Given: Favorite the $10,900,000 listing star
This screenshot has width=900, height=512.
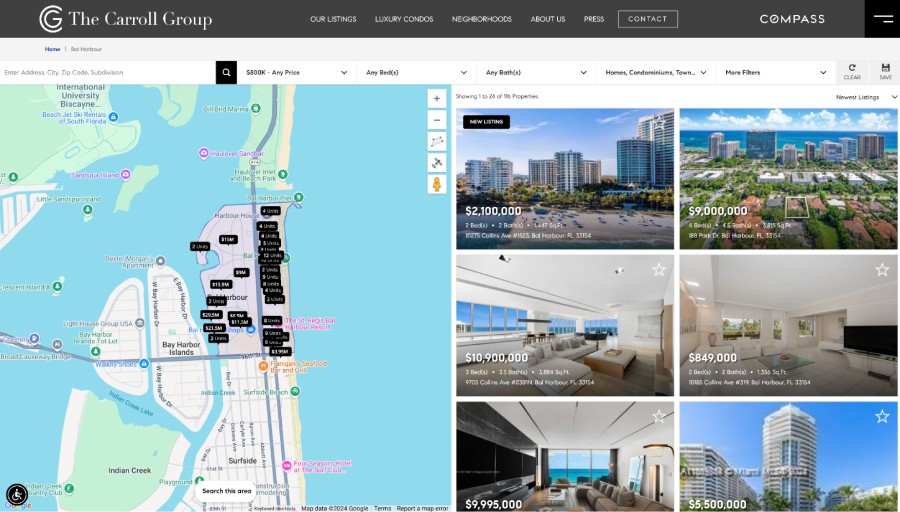Looking at the screenshot, I should (658, 269).
